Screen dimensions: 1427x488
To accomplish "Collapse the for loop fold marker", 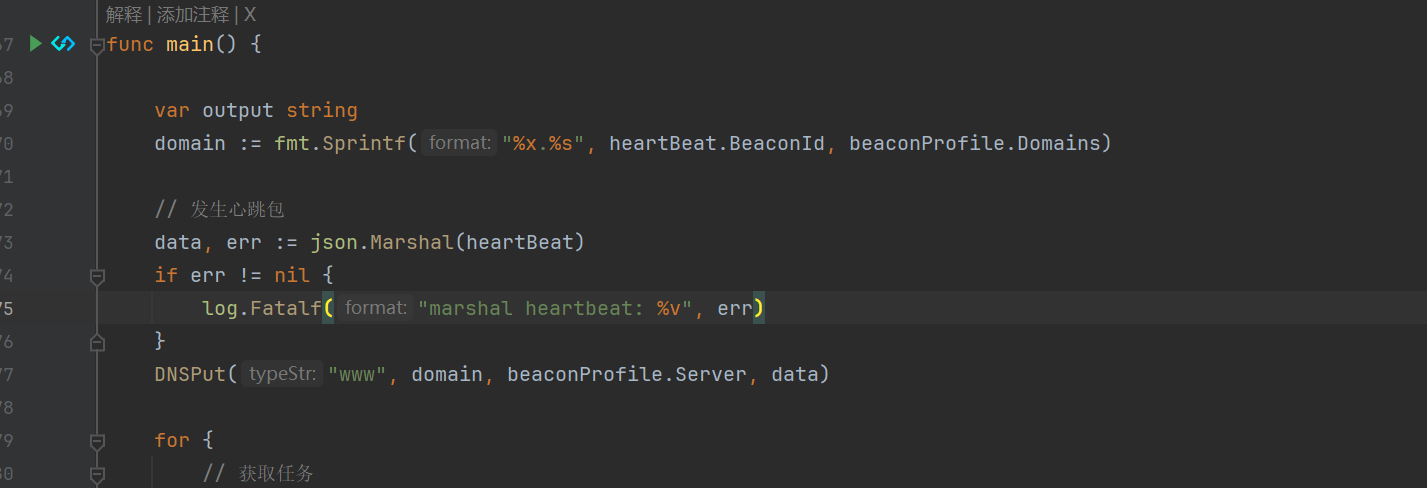I will (x=97, y=441).
